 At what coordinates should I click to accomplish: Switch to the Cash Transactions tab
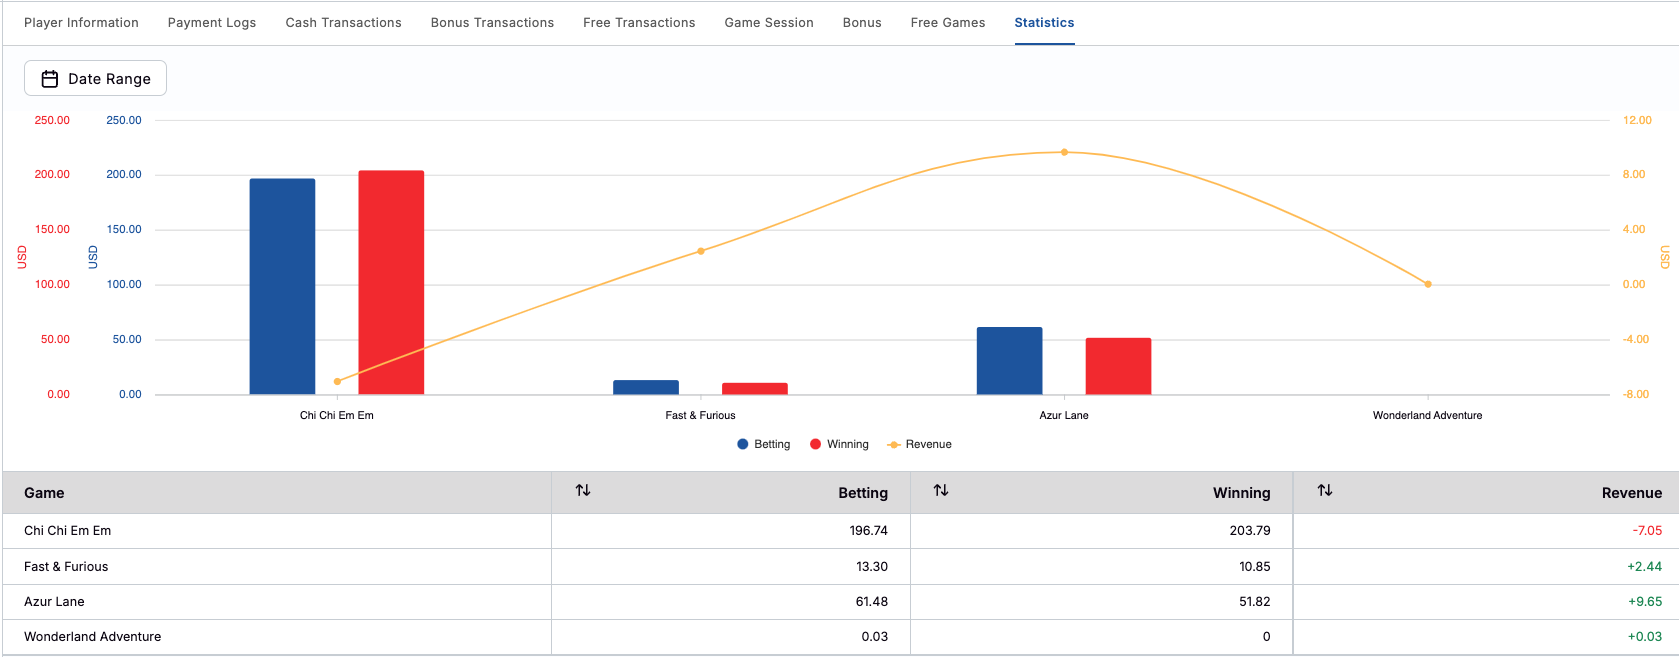pos(343,23)
